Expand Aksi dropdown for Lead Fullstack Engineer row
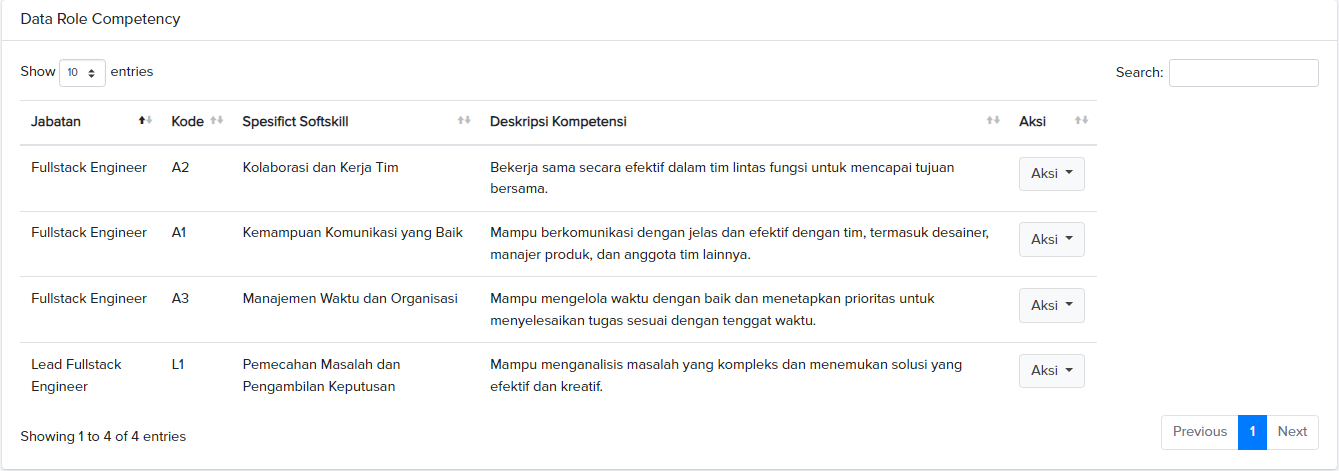The height and width of the screenshot is (471, 1339). [1051, 371]
